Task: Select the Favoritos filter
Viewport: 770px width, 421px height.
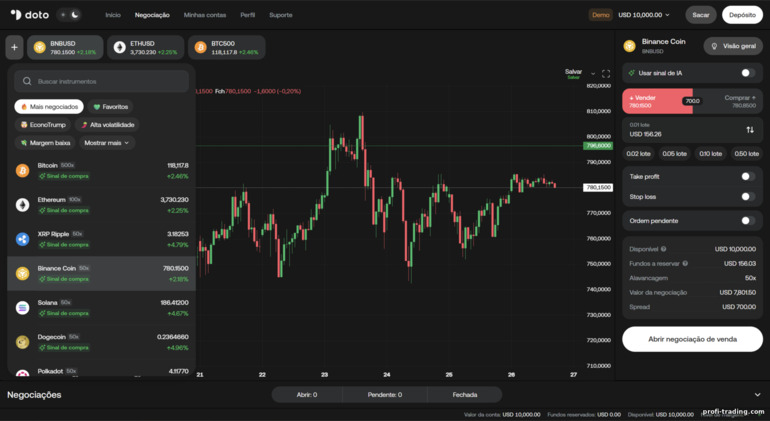Action: pyautogui.click(x=110, y=107)
